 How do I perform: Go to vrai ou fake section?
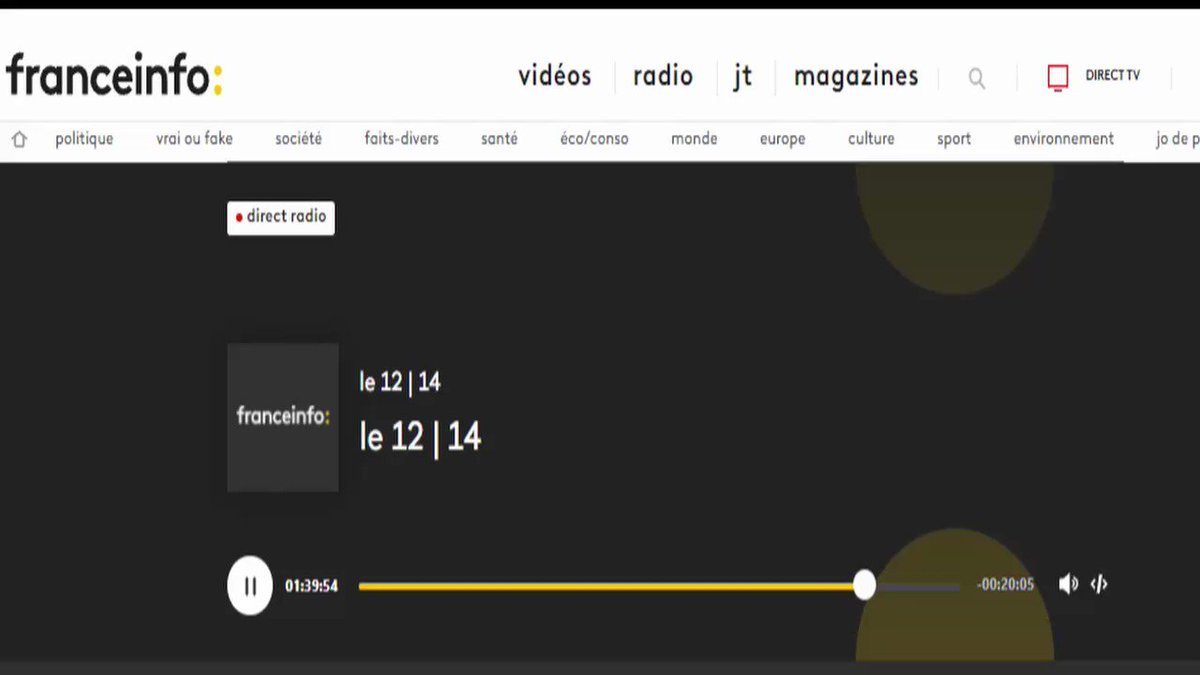tap(194, 139)
